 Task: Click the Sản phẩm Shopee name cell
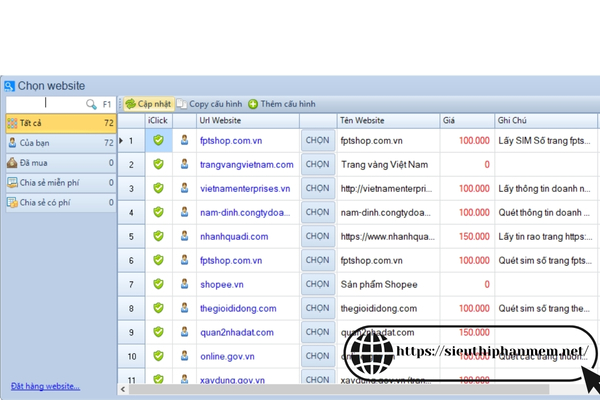[388, 284]
